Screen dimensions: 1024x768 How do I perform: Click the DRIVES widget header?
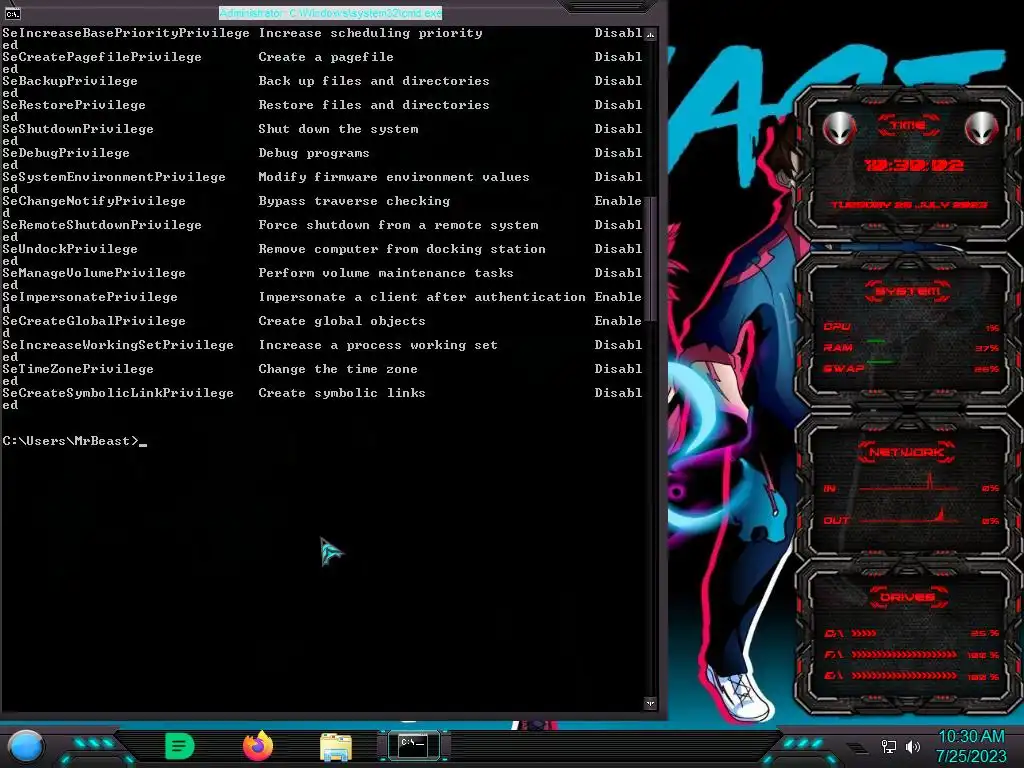click(907, 597)
